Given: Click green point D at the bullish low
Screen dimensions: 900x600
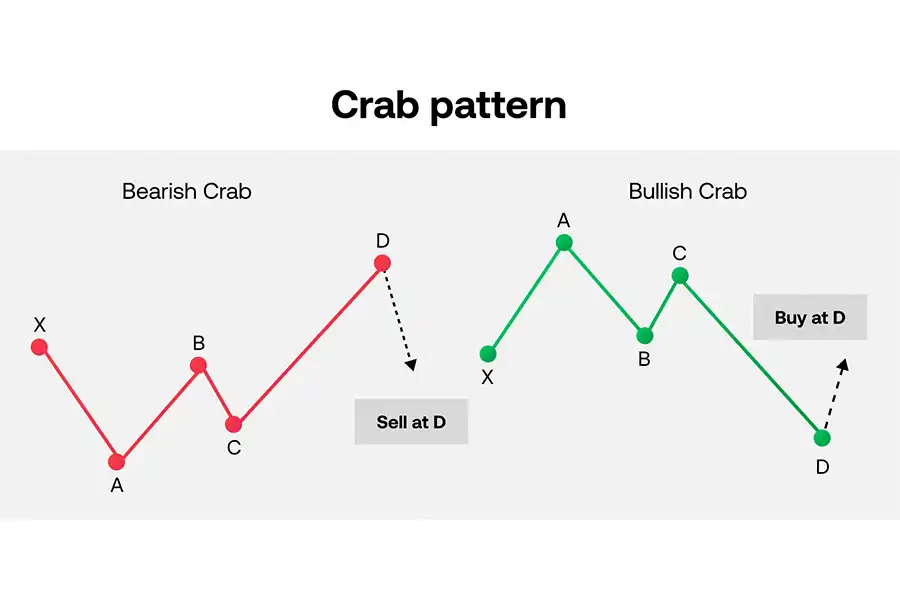Looking at the screenshot, I should 822,438.
